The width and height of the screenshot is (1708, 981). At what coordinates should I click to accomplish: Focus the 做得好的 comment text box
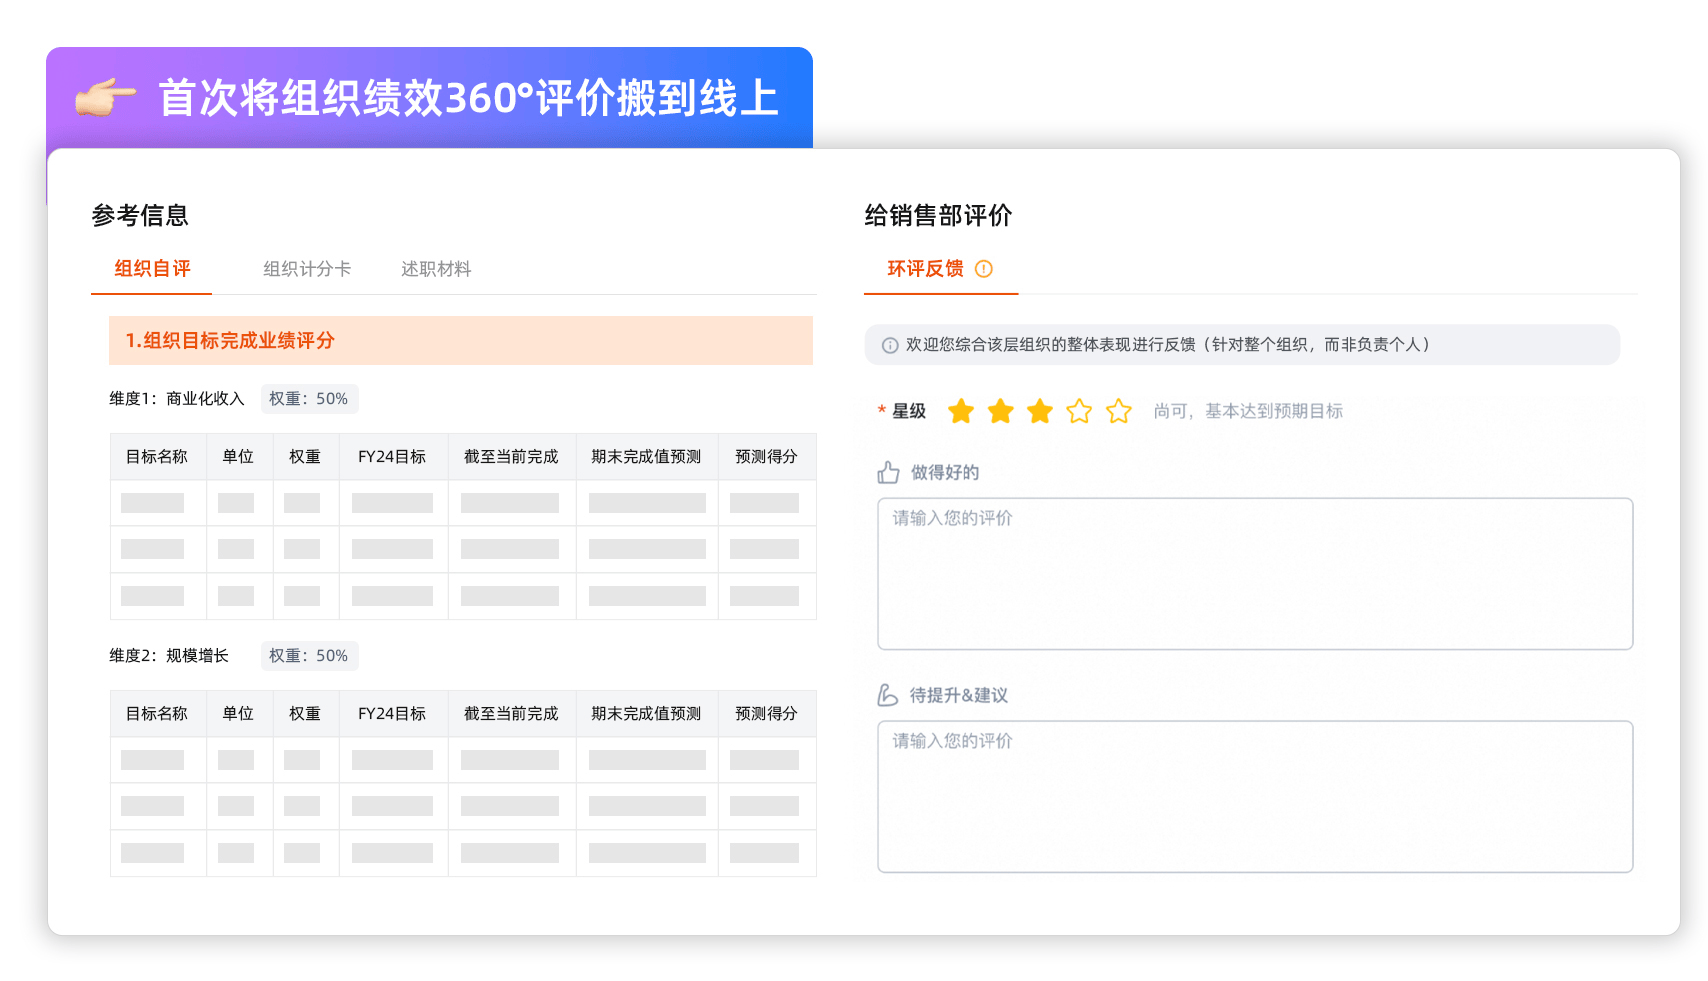coord(1255,574)
